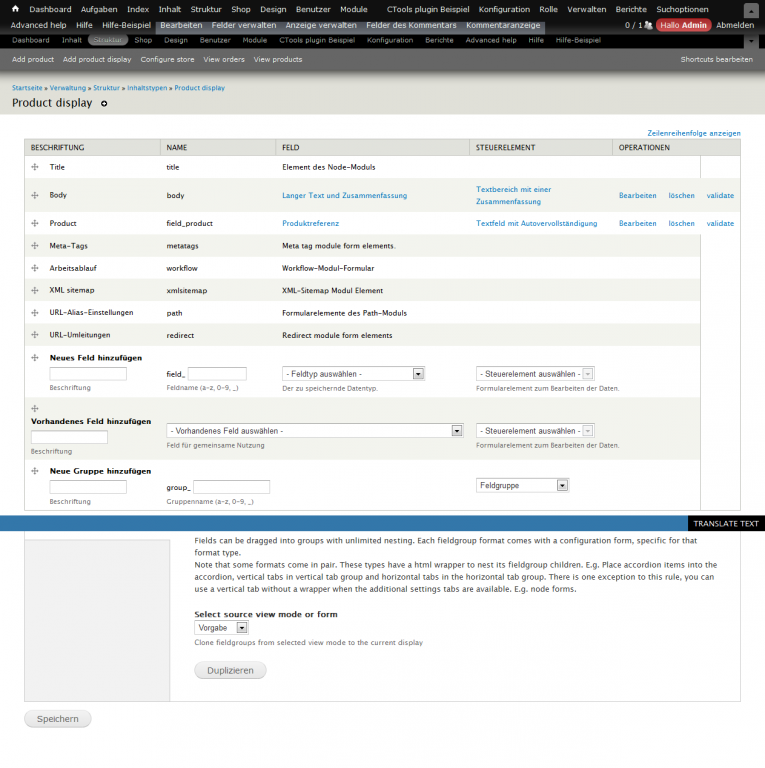The height and width of the screenshot is (768, 765).
Task: Click the Duplizieren button
Action: click(230, 670)
